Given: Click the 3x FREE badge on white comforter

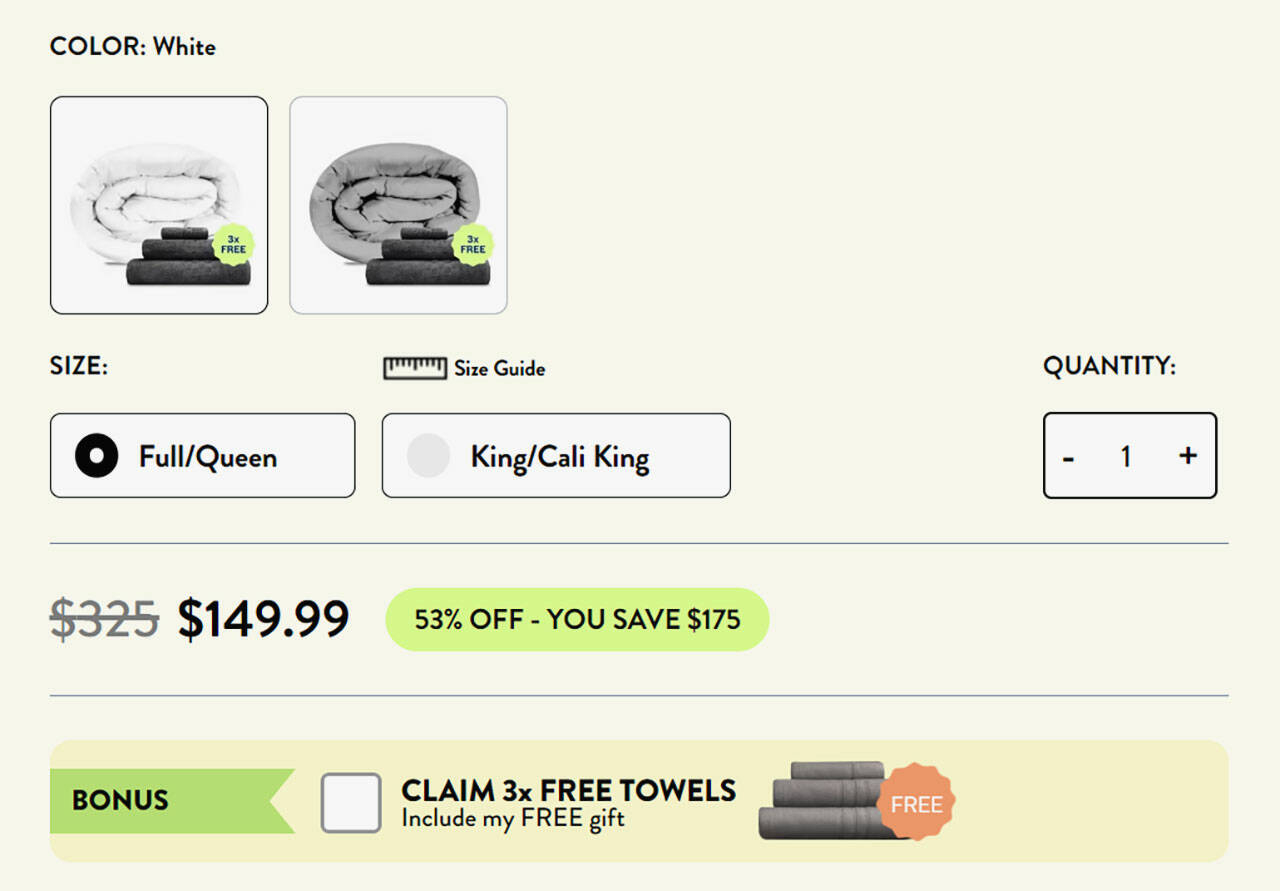Looking at the screenshot, I should click(x=233, y=244).
